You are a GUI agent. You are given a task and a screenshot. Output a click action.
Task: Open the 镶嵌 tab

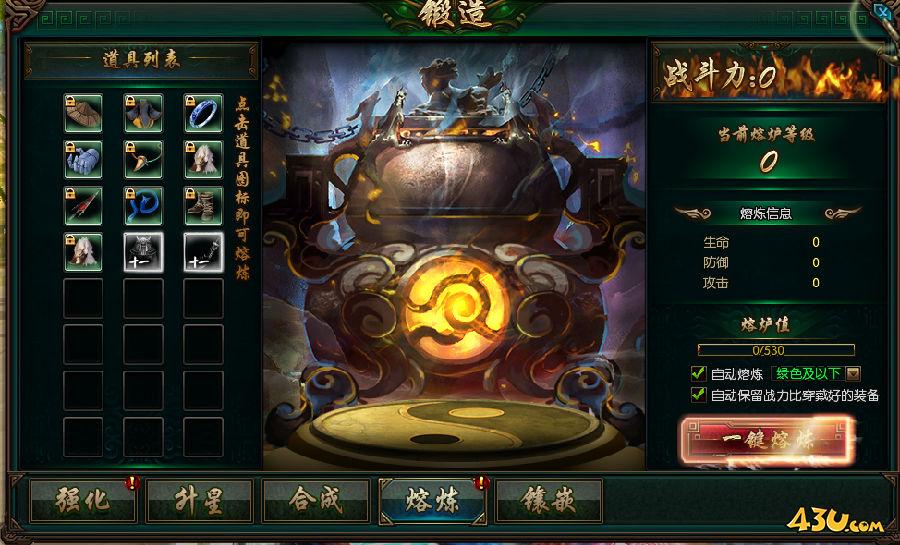[549, 501]
